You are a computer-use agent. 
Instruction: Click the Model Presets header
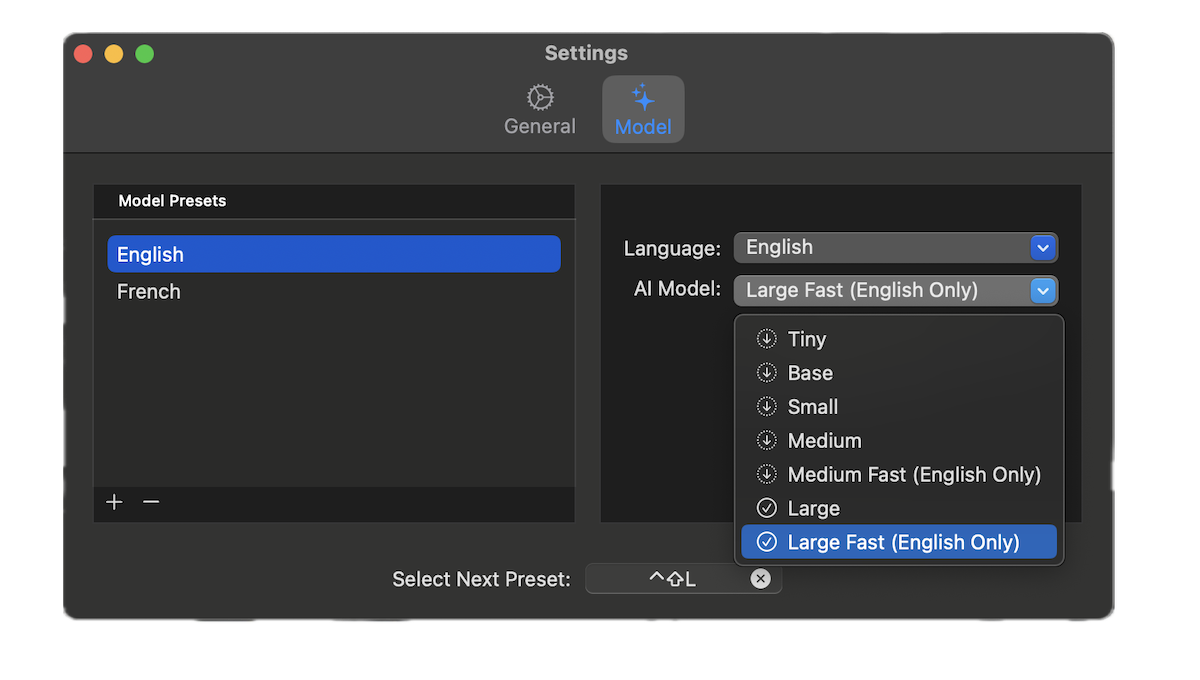click(334, 201)
